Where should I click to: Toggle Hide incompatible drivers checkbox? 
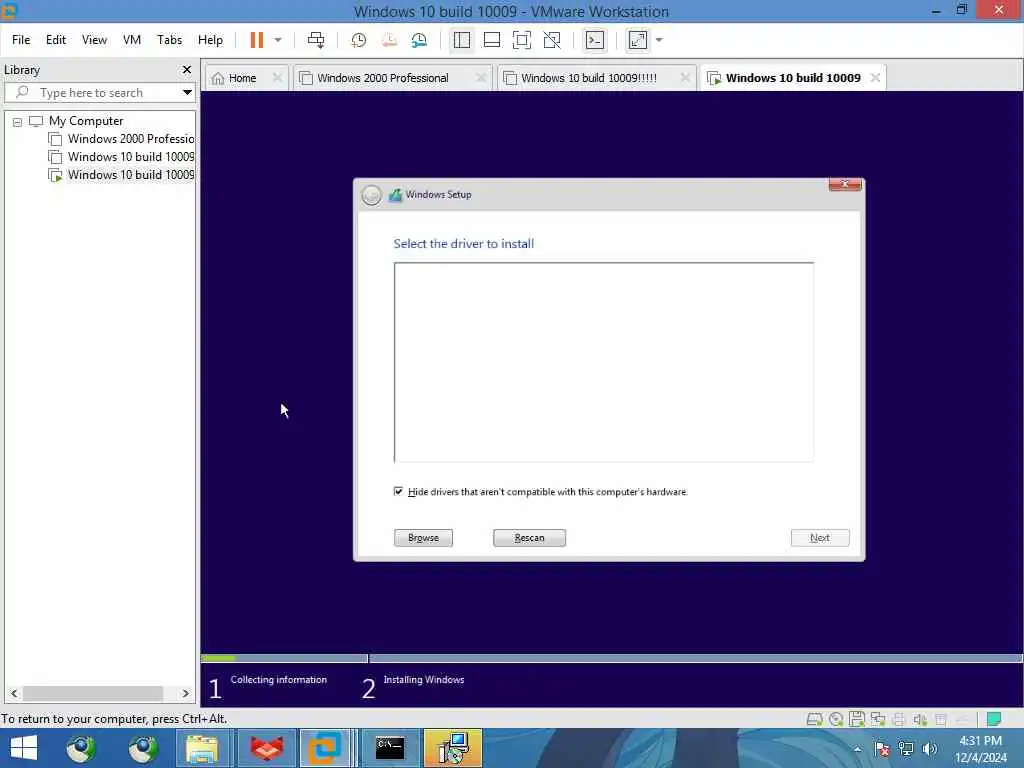(x=398, y=491)
